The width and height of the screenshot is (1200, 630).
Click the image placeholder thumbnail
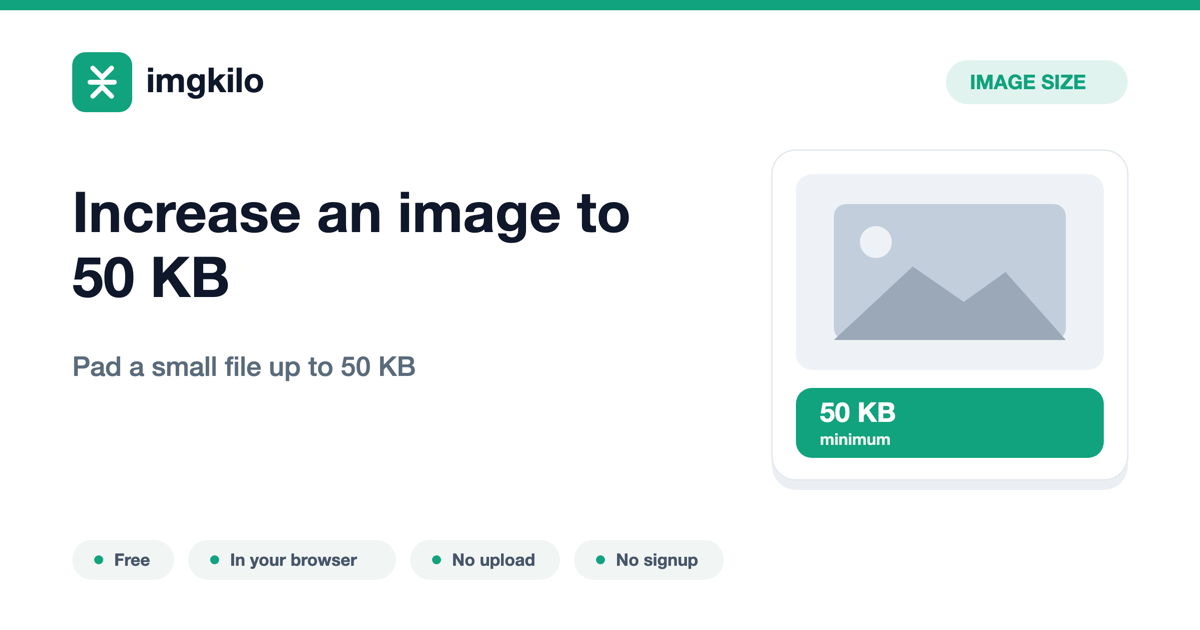tap(949, 272)
